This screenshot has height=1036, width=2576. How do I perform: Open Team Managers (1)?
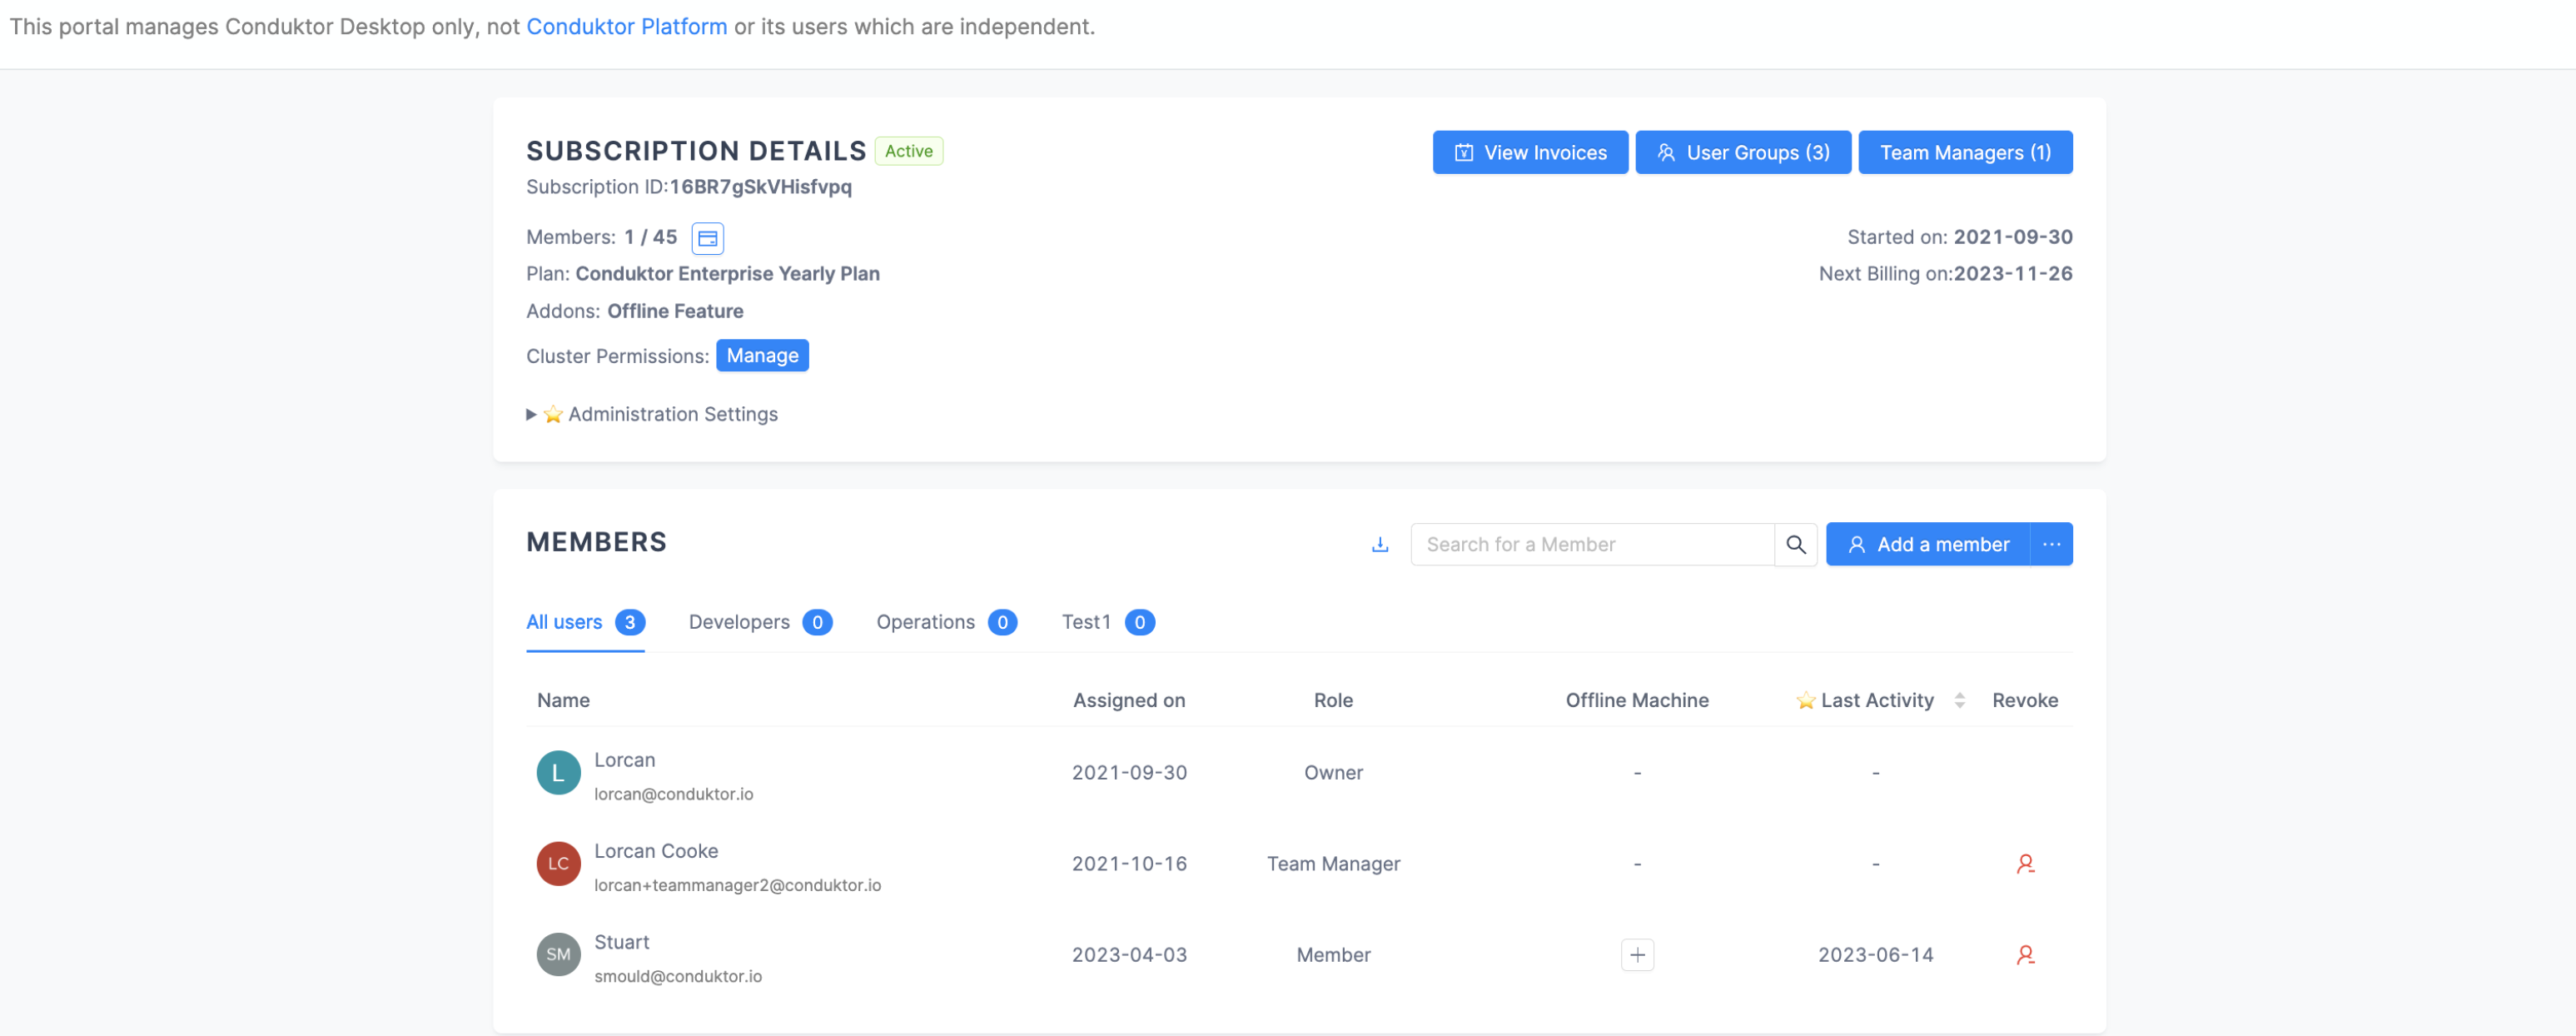point(1964,152)
